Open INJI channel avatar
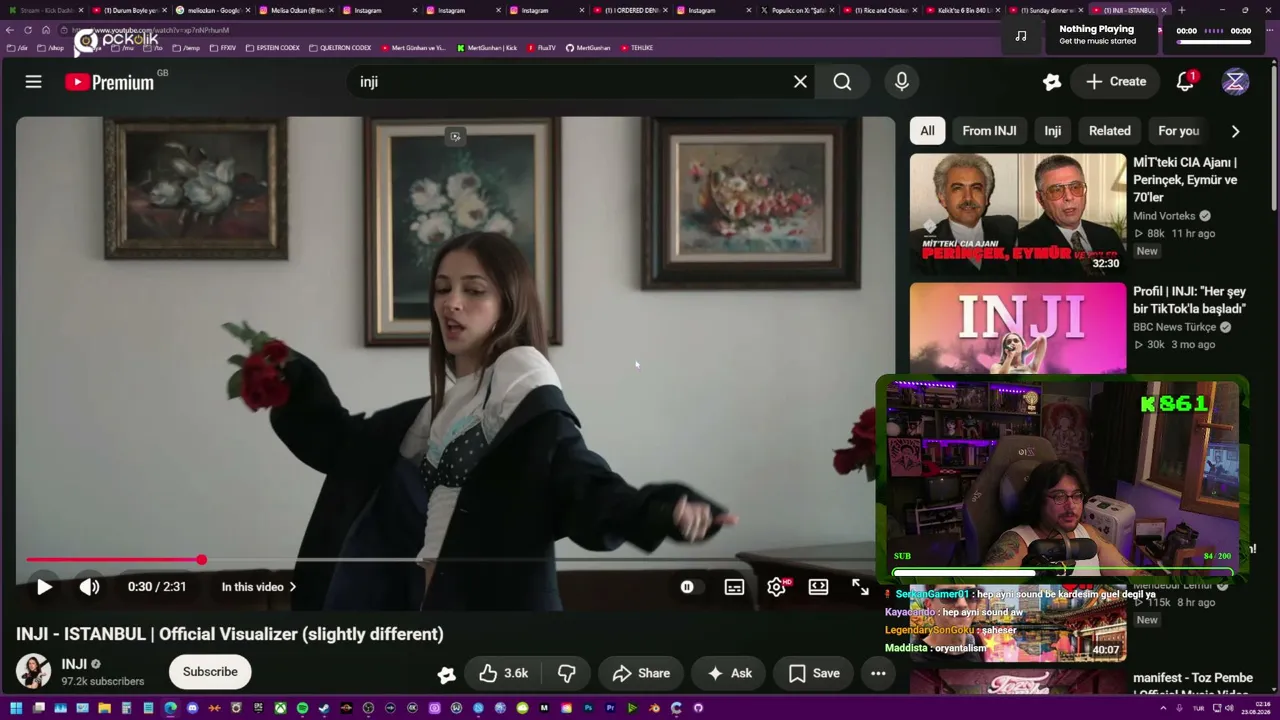1280x720 pixels. 33,672
